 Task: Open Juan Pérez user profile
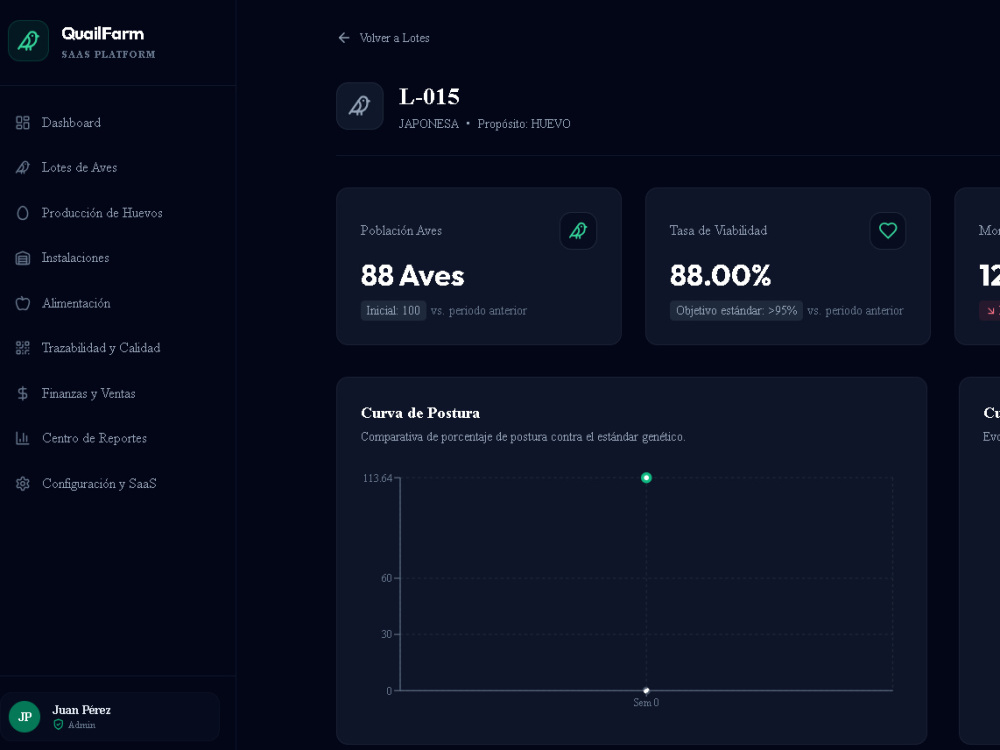click(110, 716)
